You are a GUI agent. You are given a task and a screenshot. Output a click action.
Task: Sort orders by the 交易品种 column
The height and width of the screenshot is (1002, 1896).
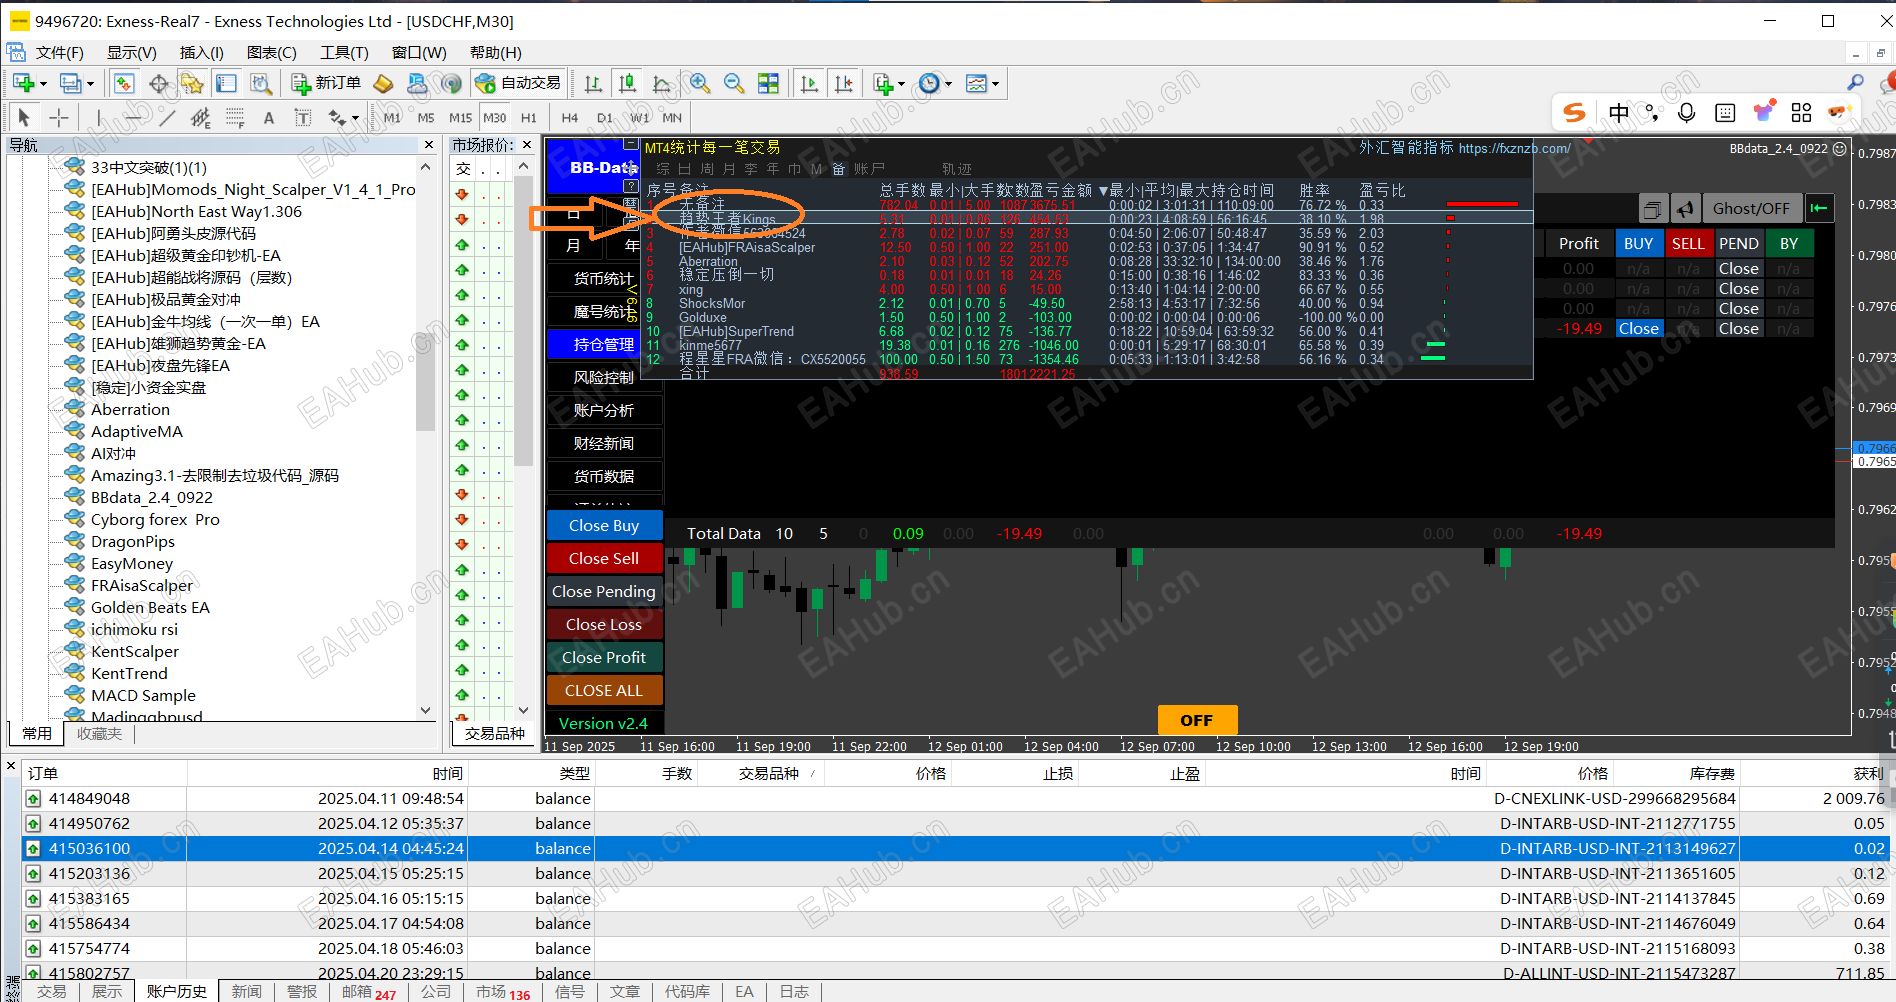tap(769, 773)
